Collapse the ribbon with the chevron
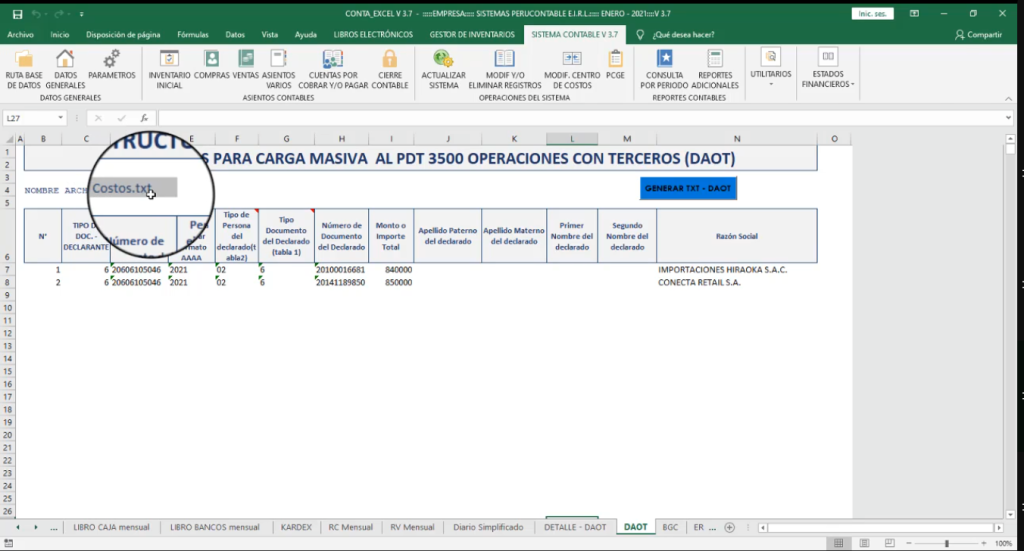This screenshot has width=1024, height=551. coord(1008,99)
